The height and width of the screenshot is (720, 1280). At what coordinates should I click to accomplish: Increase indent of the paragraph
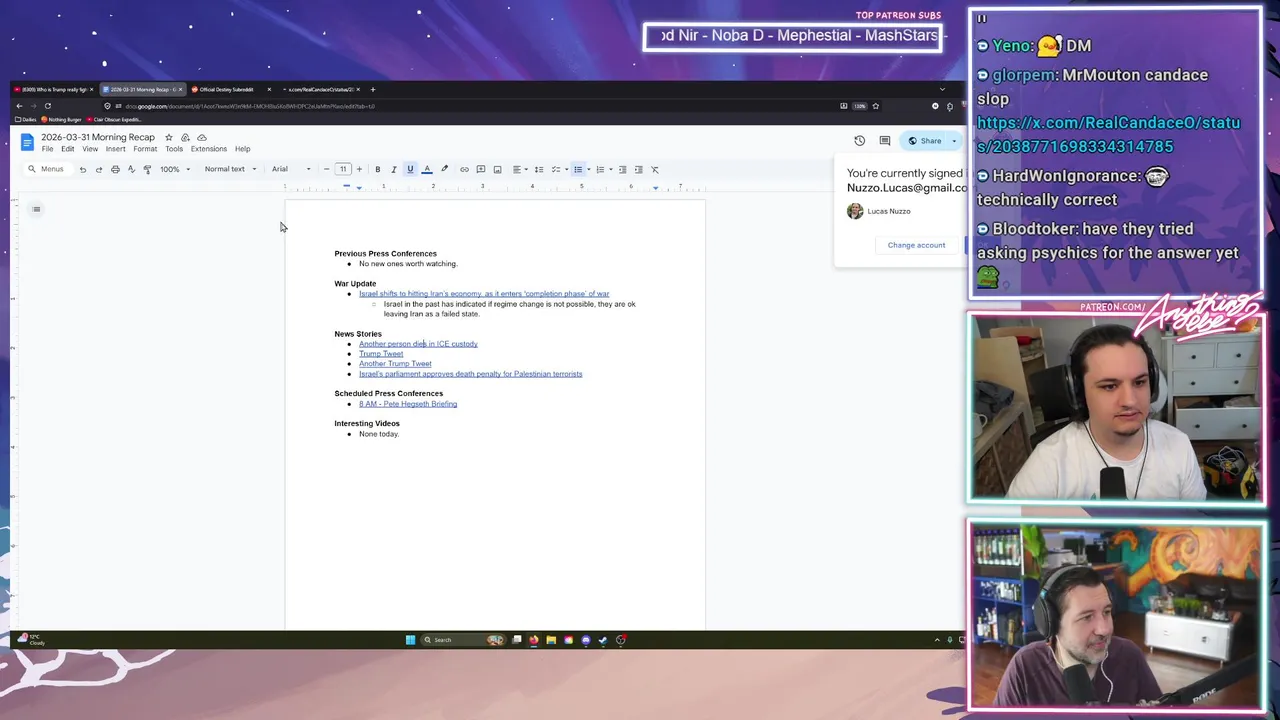[638, 169]
